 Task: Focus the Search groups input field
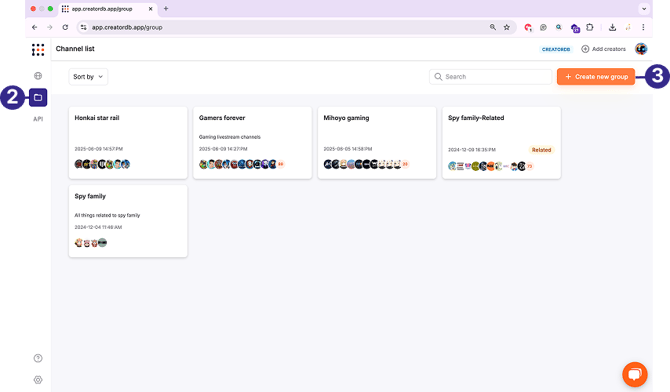click(491, 77)
